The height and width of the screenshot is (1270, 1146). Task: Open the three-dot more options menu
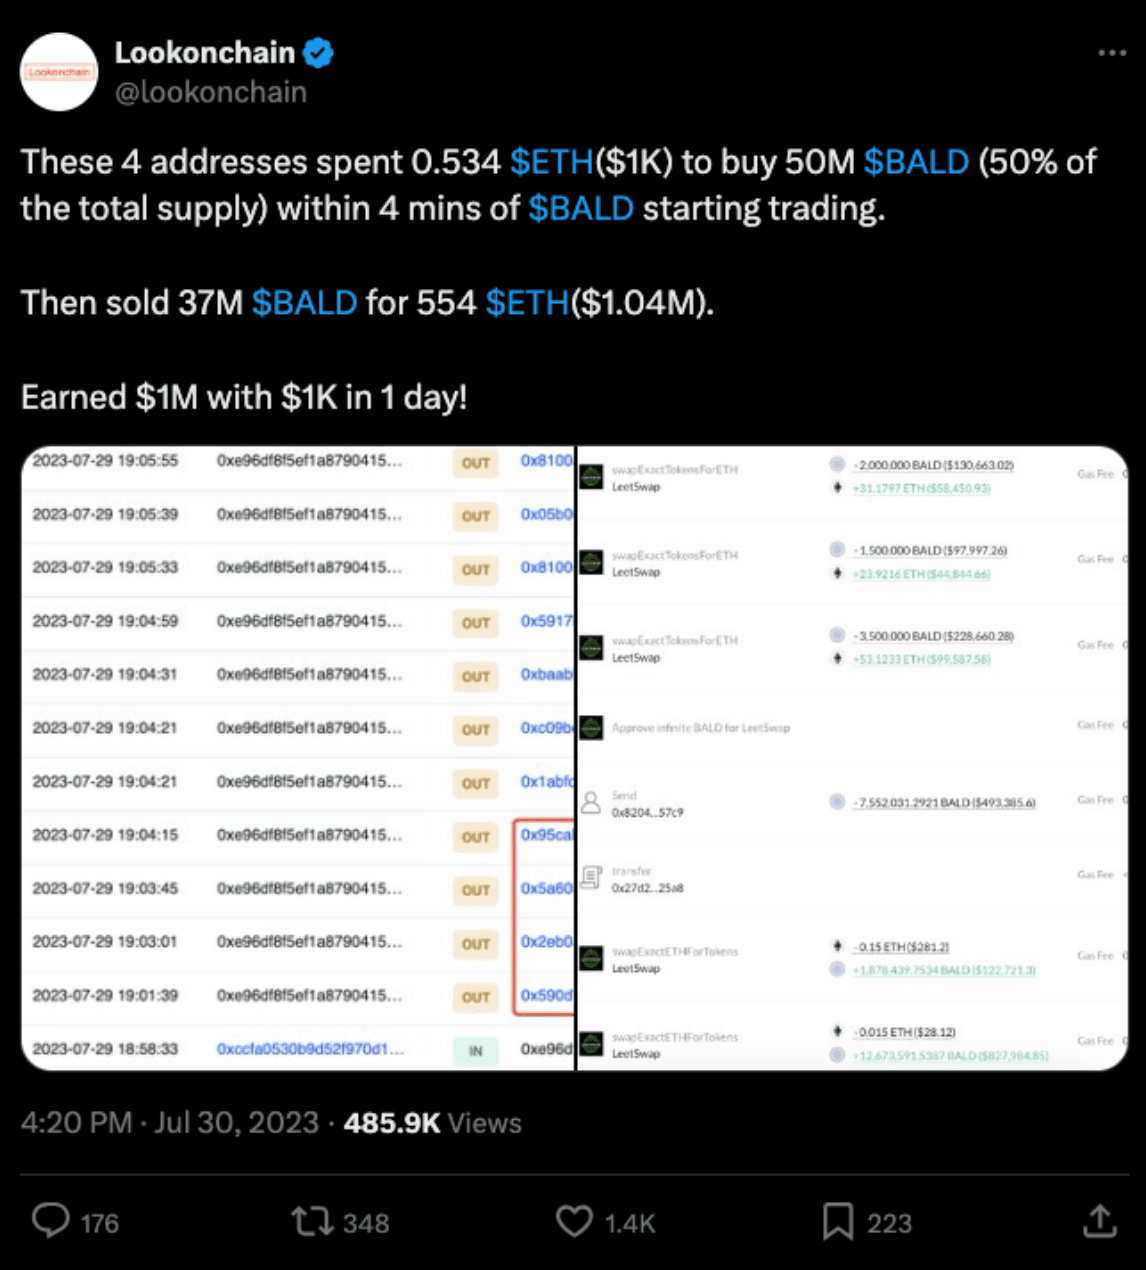pos(1112,53)
